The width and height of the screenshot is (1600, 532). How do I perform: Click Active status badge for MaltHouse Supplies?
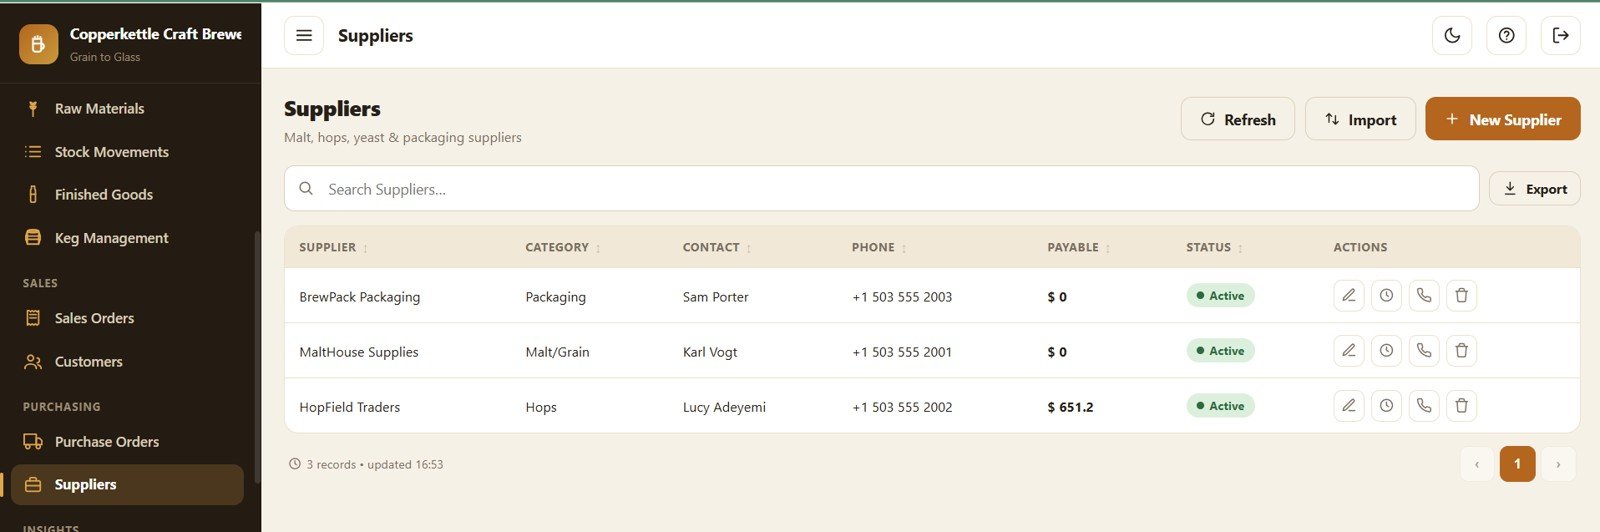click(x=1220, y=351)
